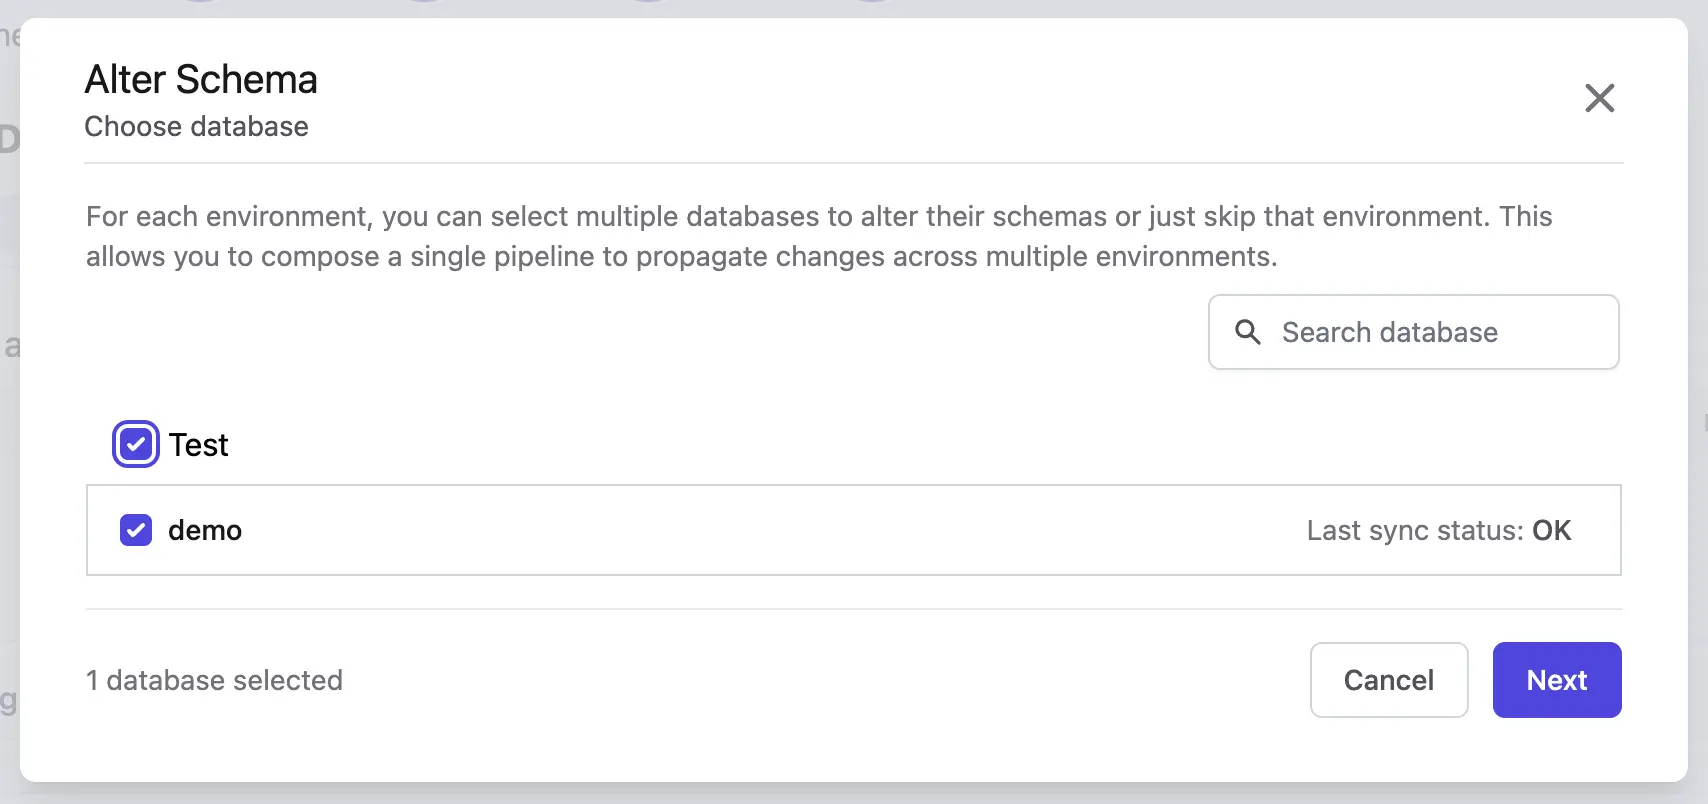
Task: Click empty space in the demo row
Action: click(770, 530)
